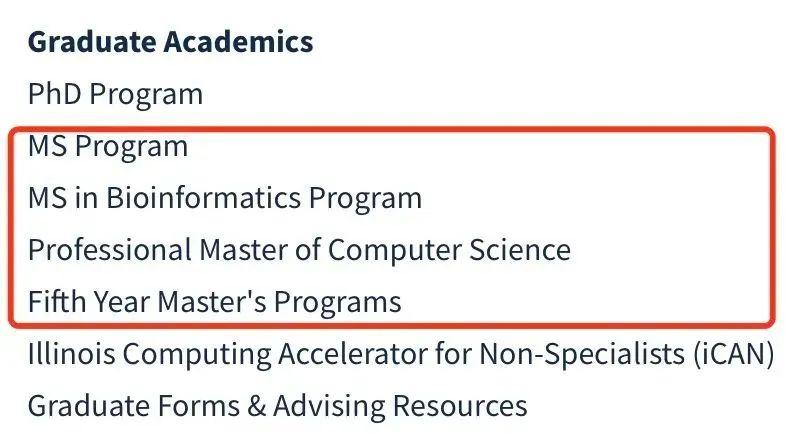View the last highlighted item, Fifth Year Master's

click(x=215, y=302)
